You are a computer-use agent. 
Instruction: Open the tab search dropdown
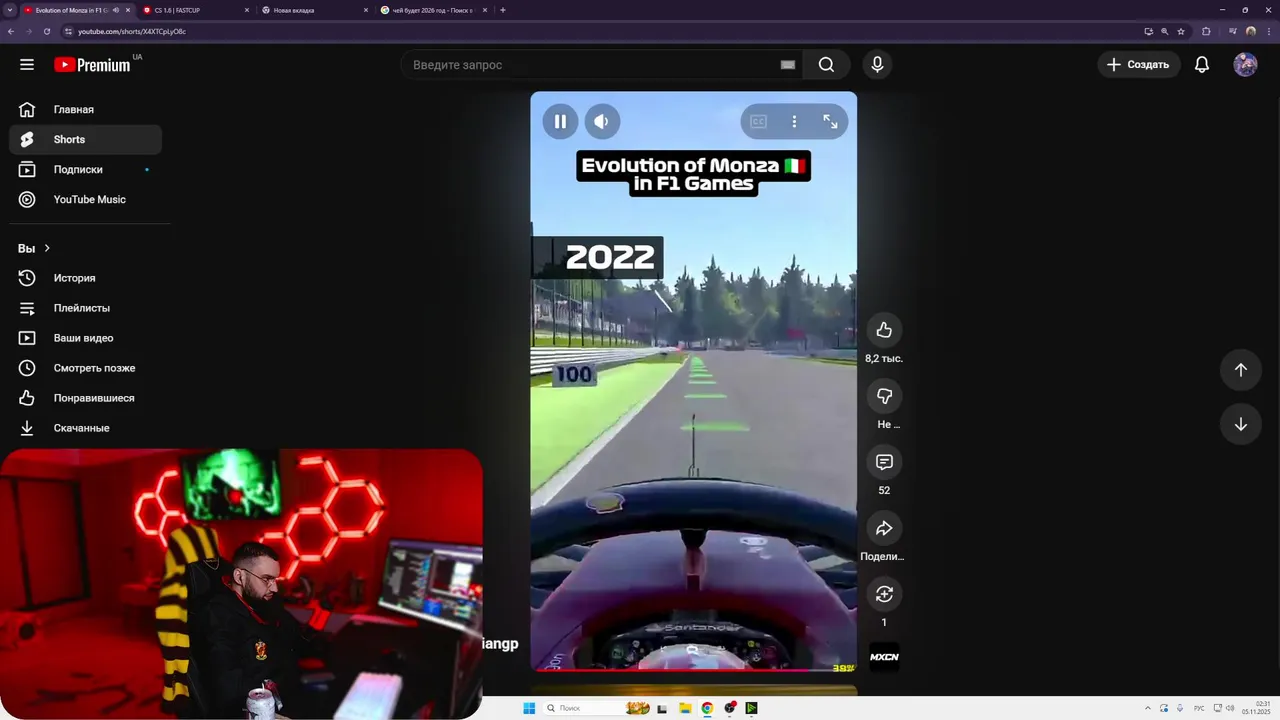(9, 10)
